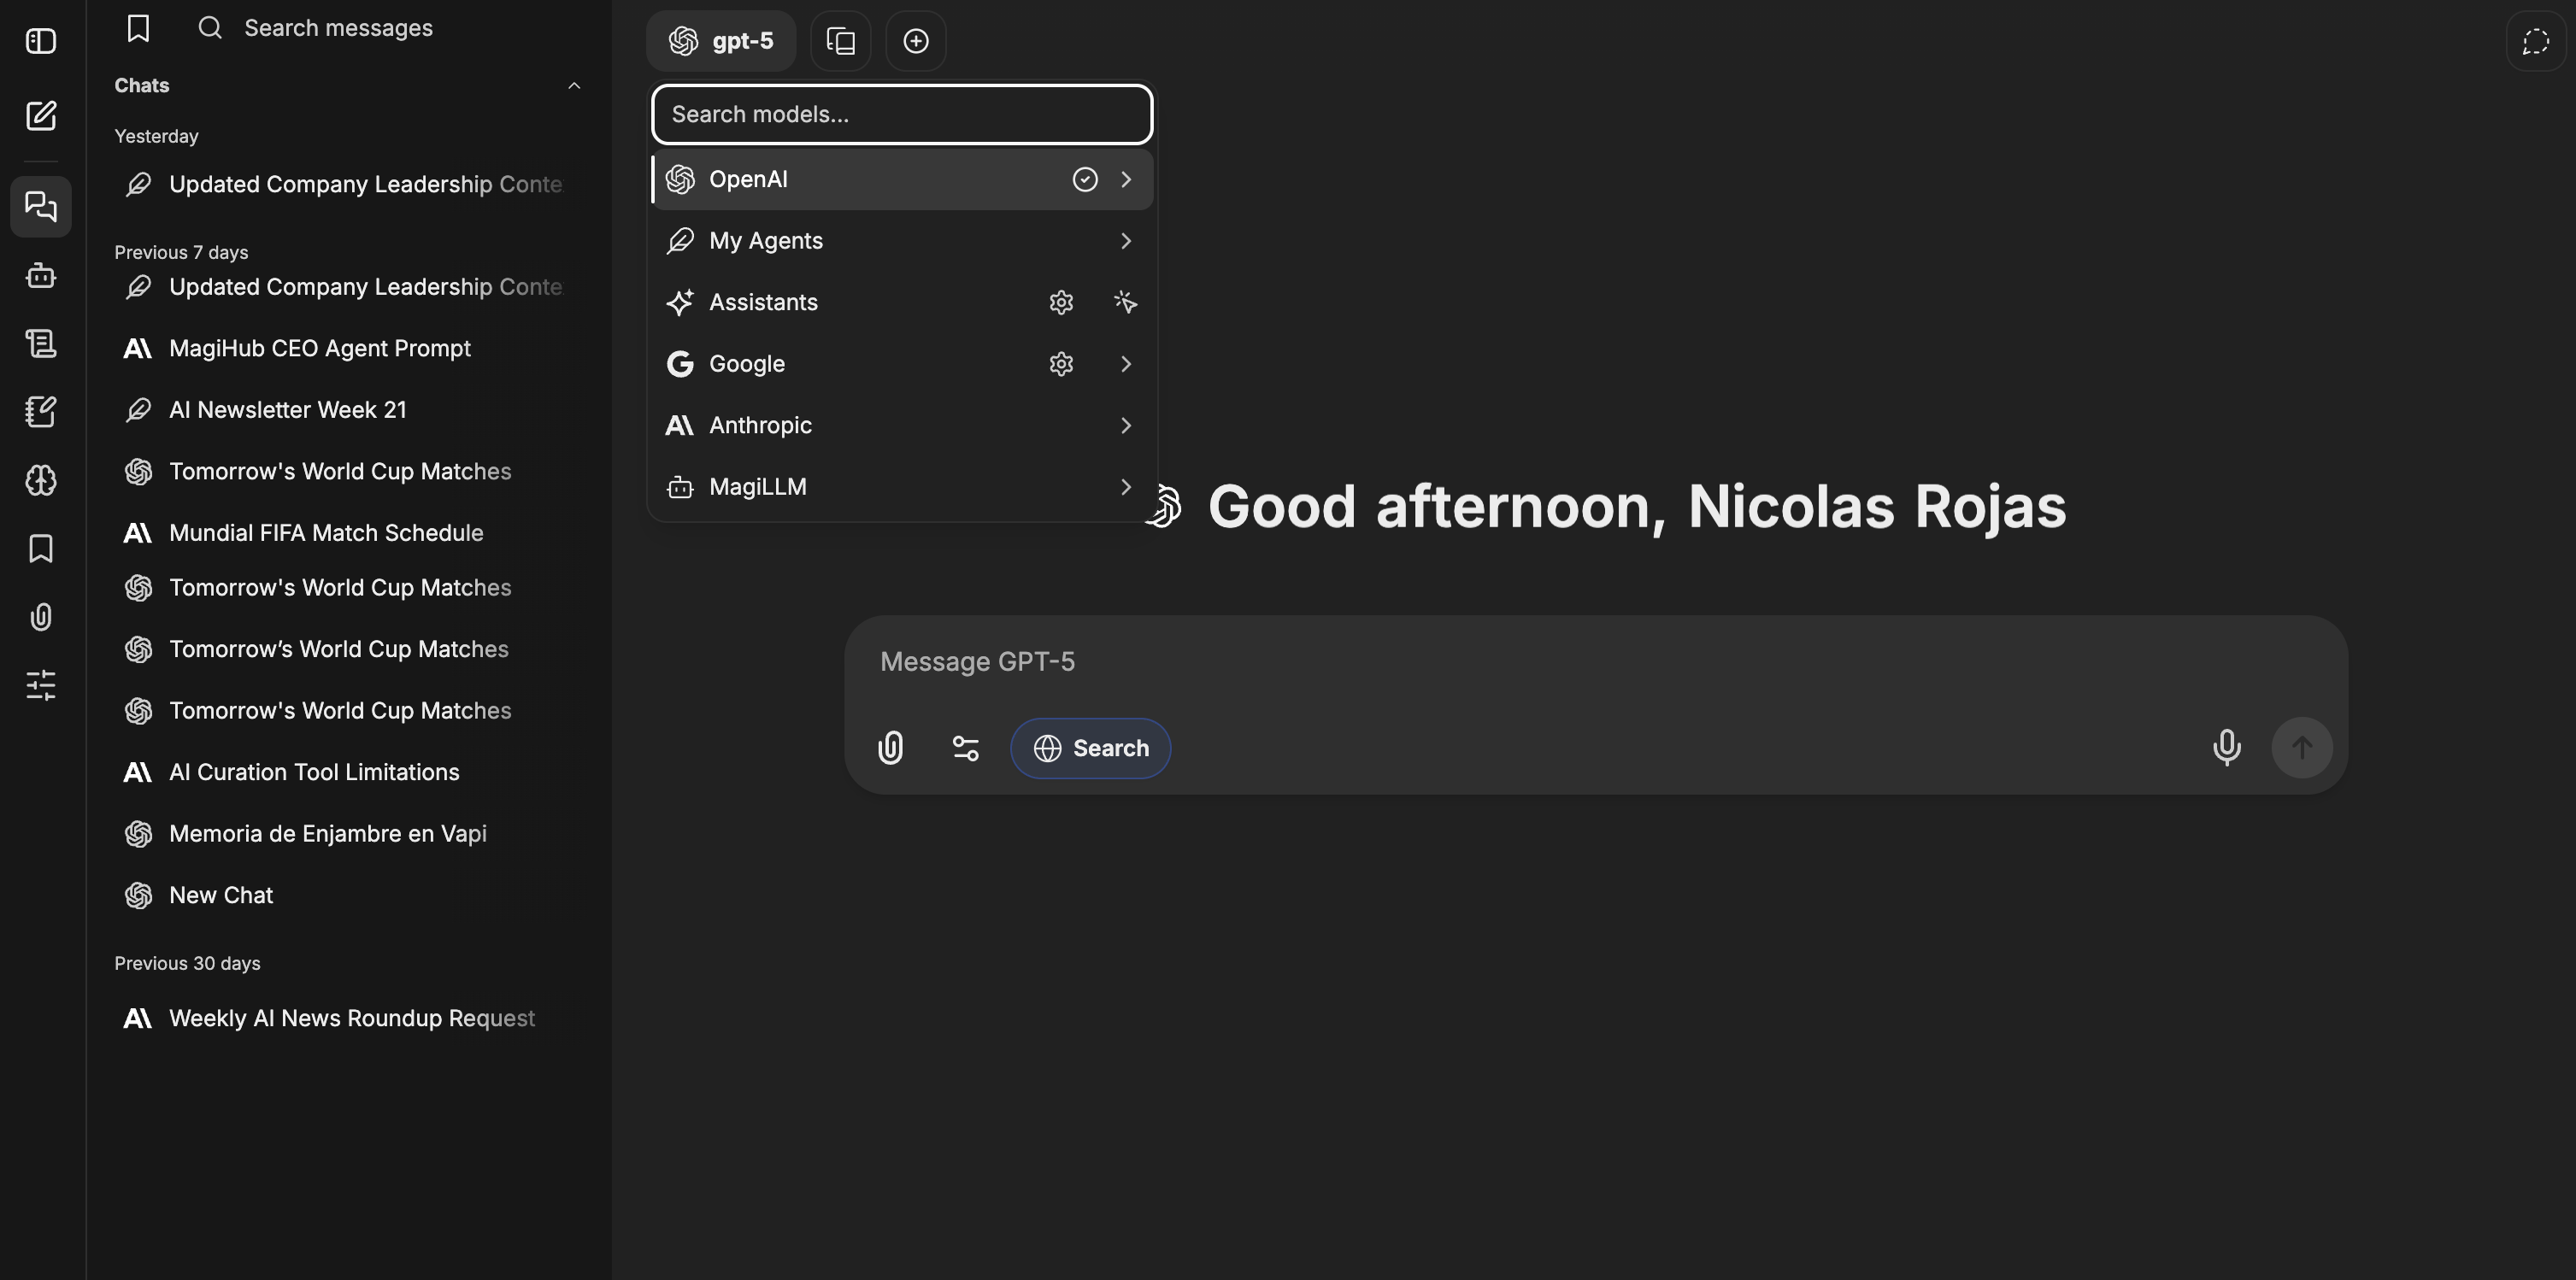This screenshot has width=2576, height=1280.
Task: Click the plus circle icon in top bar
Action: (x=916, y=41)
